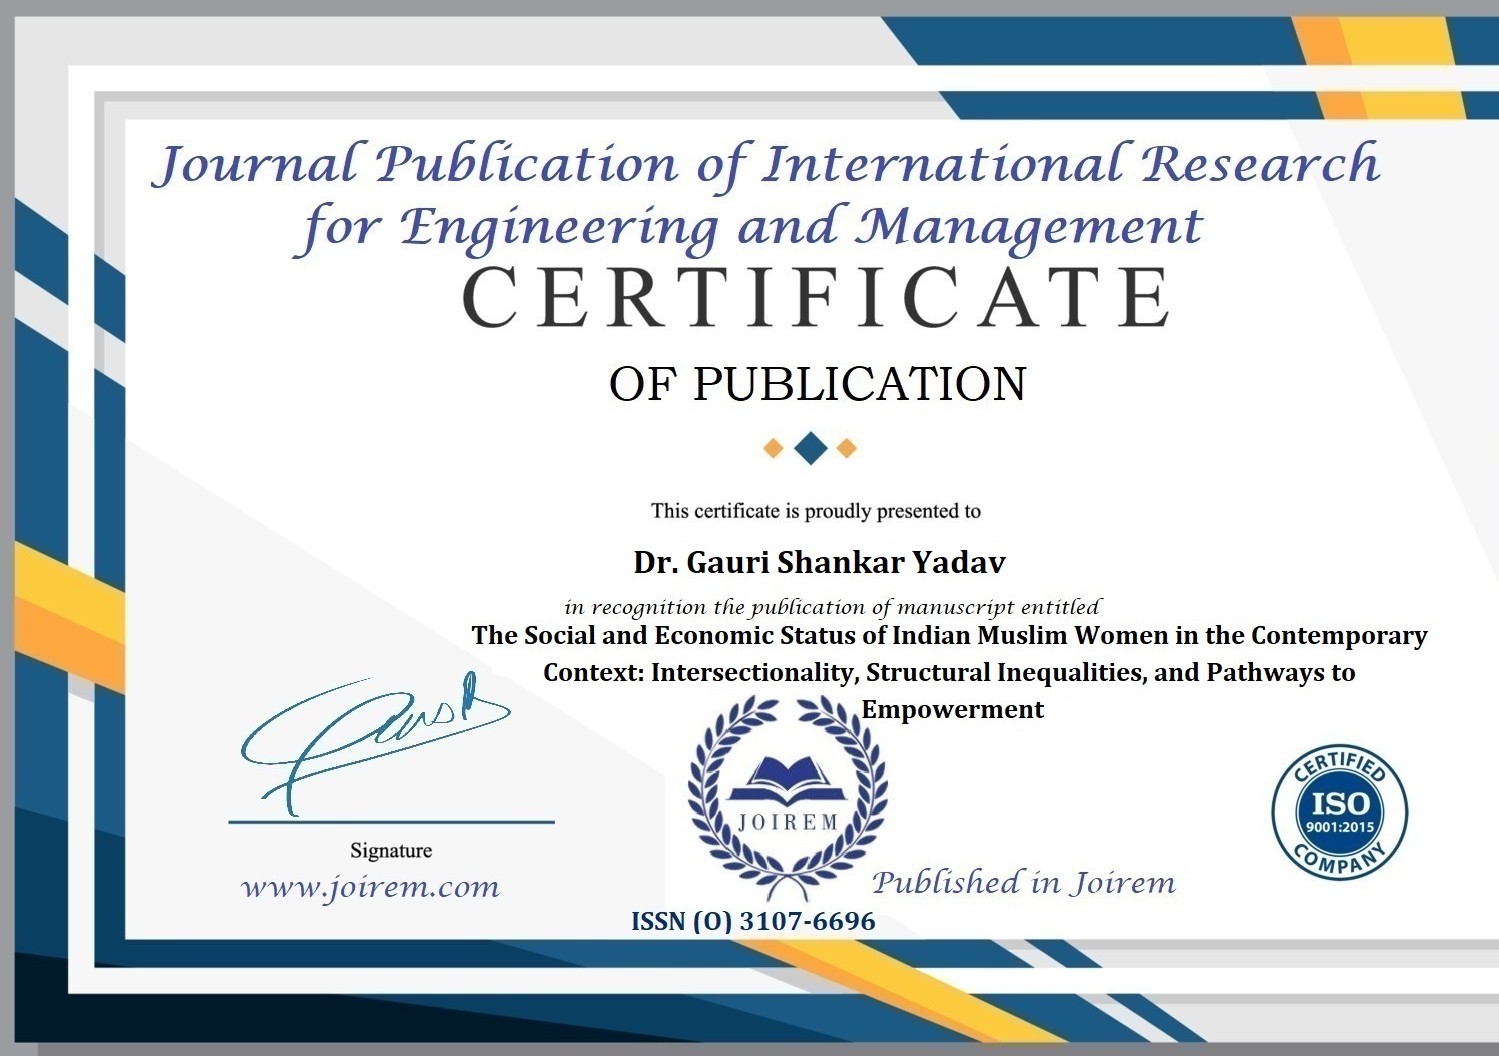The width and height of the screenshot is (1499, 1056).
Task: Click the "OF PUBLICATION" subheading
Action: [817, 384]
